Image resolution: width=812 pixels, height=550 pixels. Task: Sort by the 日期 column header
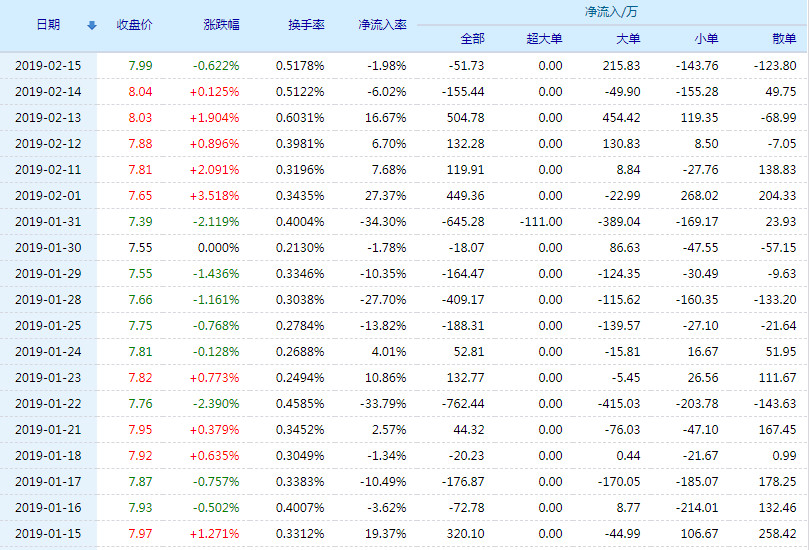(x=47, y=24)
